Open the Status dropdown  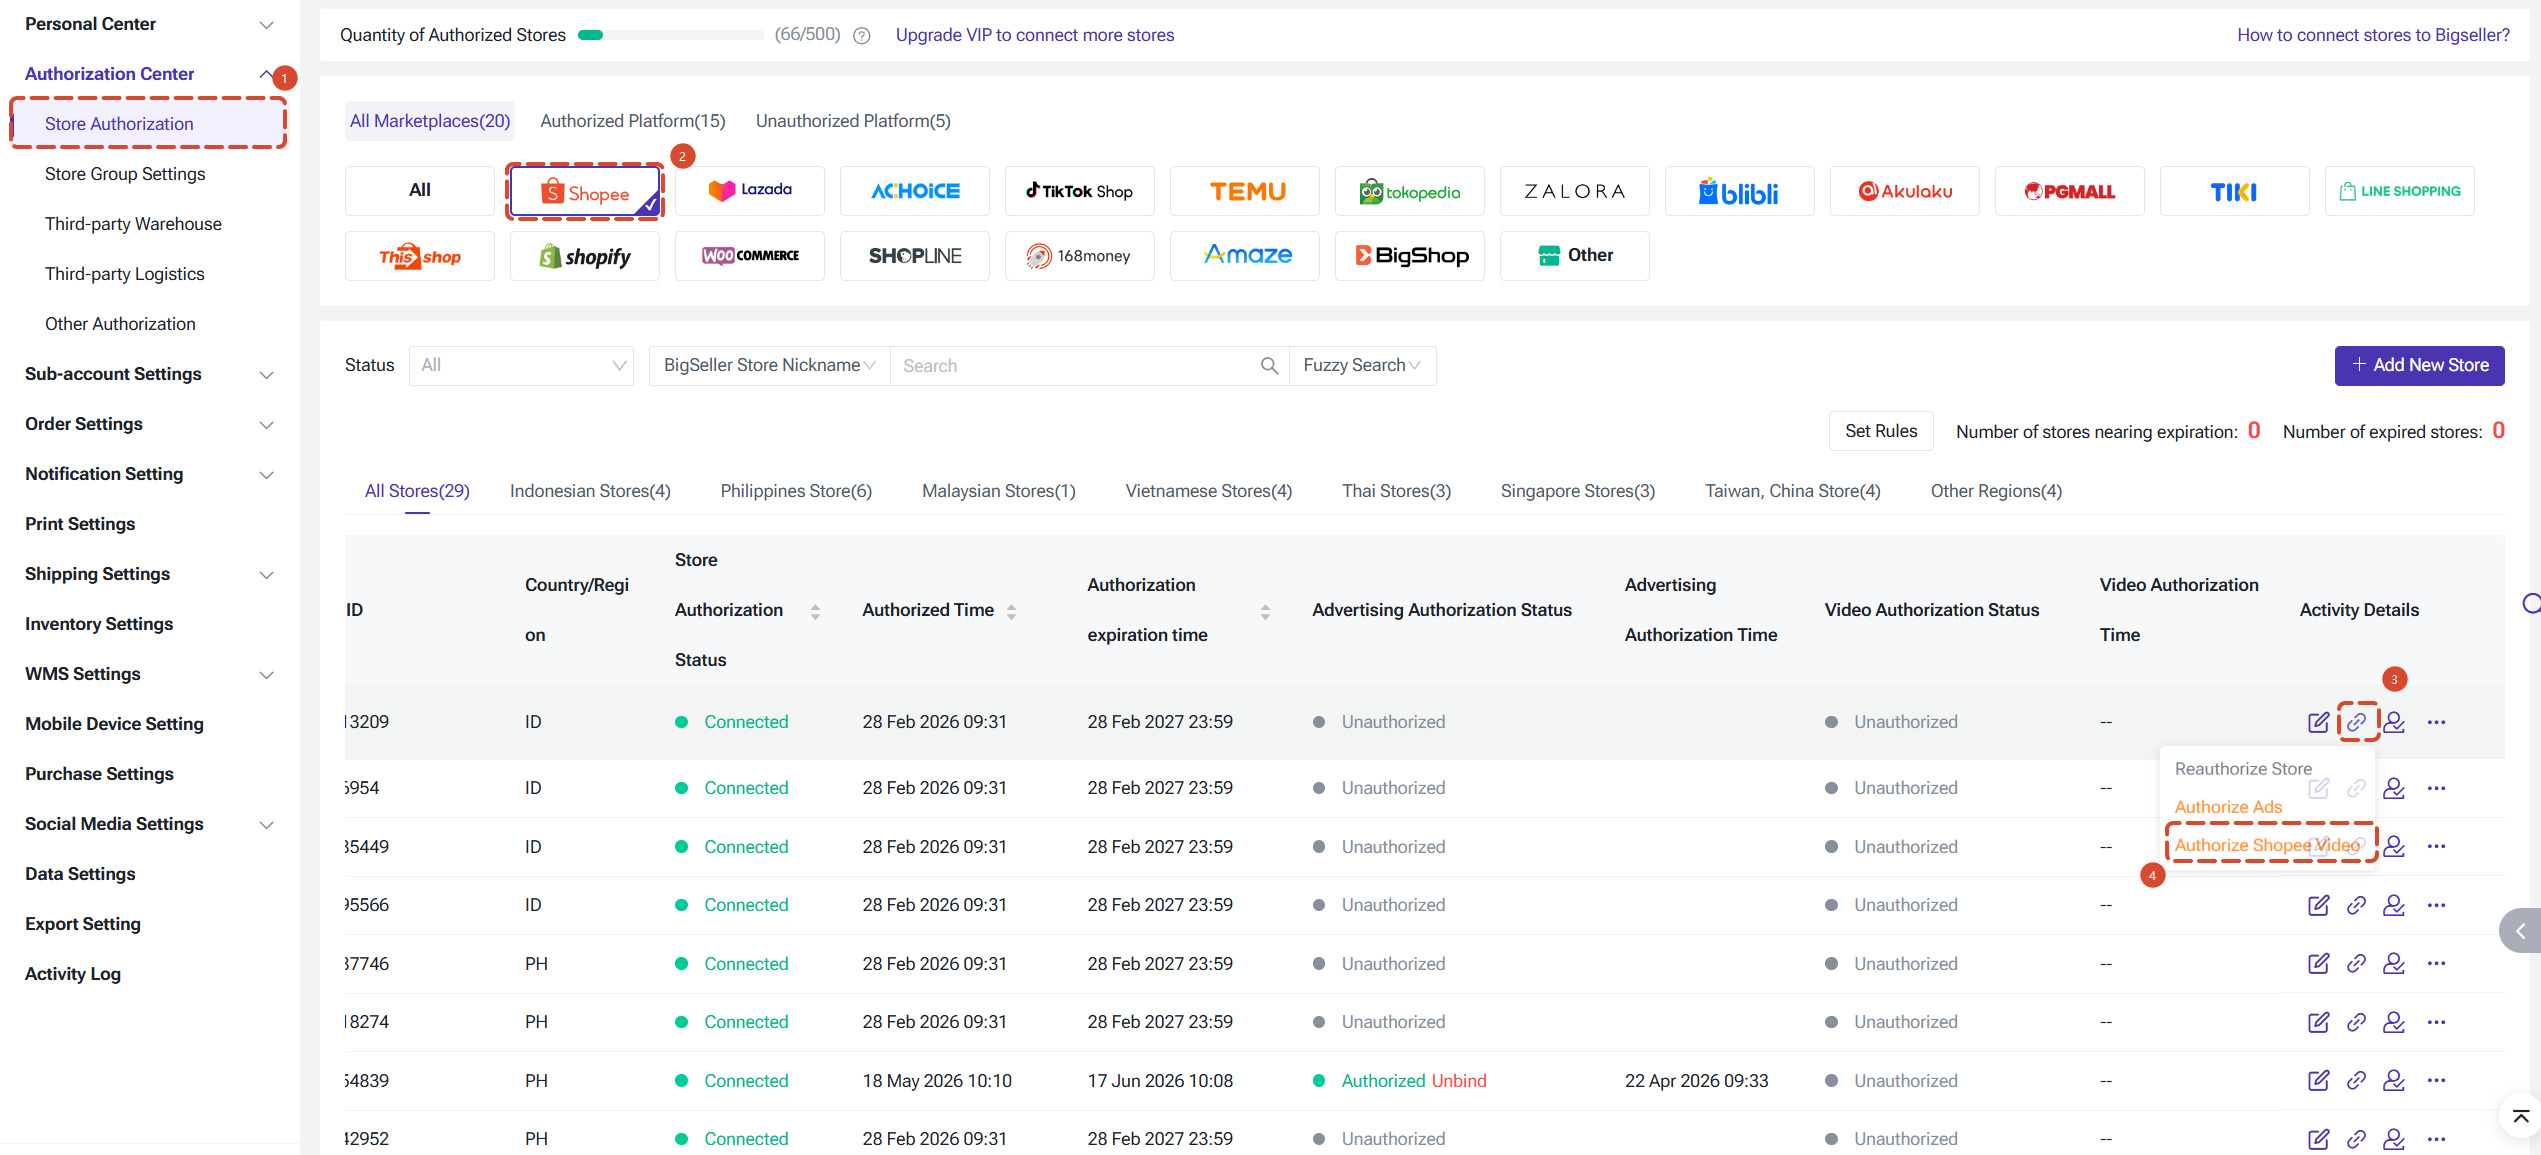coord(521,366)
